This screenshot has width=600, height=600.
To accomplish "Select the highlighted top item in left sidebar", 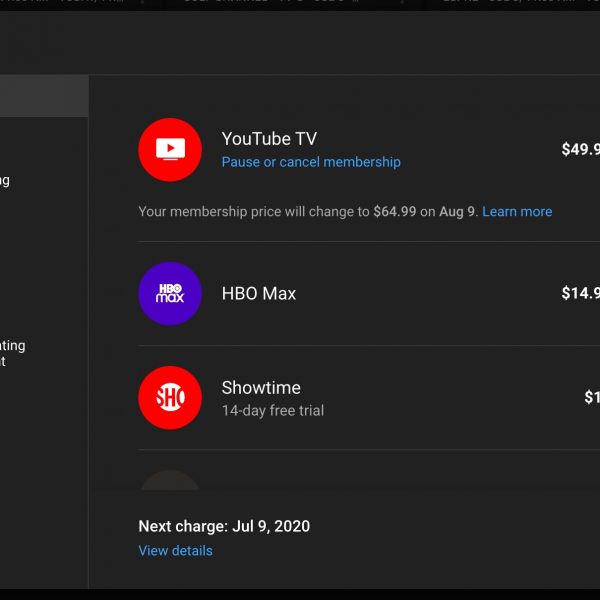I will [44, 97].
